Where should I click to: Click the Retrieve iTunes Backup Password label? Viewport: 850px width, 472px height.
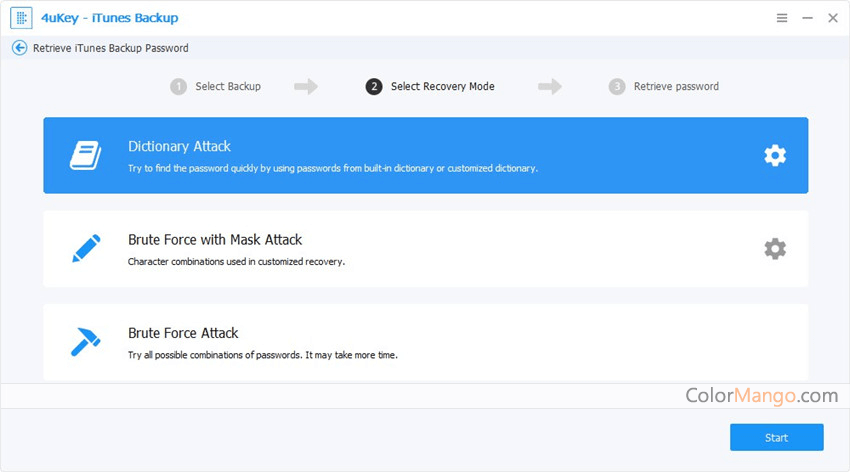click(x=110, y=48)
